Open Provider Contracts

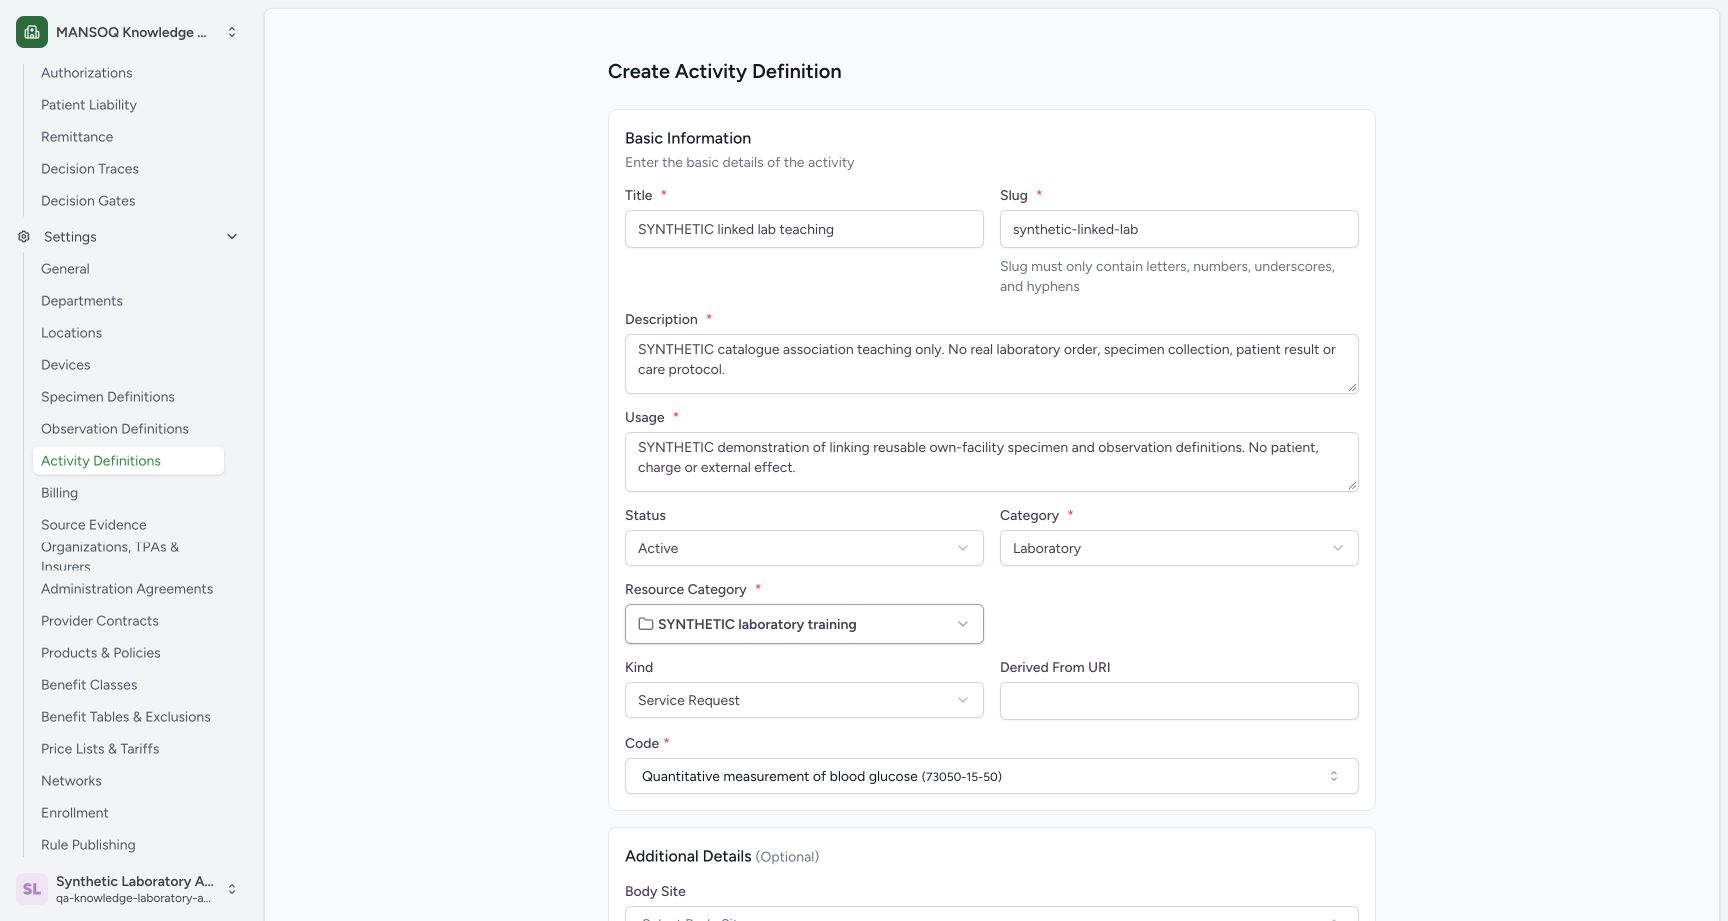coord(128,621)
